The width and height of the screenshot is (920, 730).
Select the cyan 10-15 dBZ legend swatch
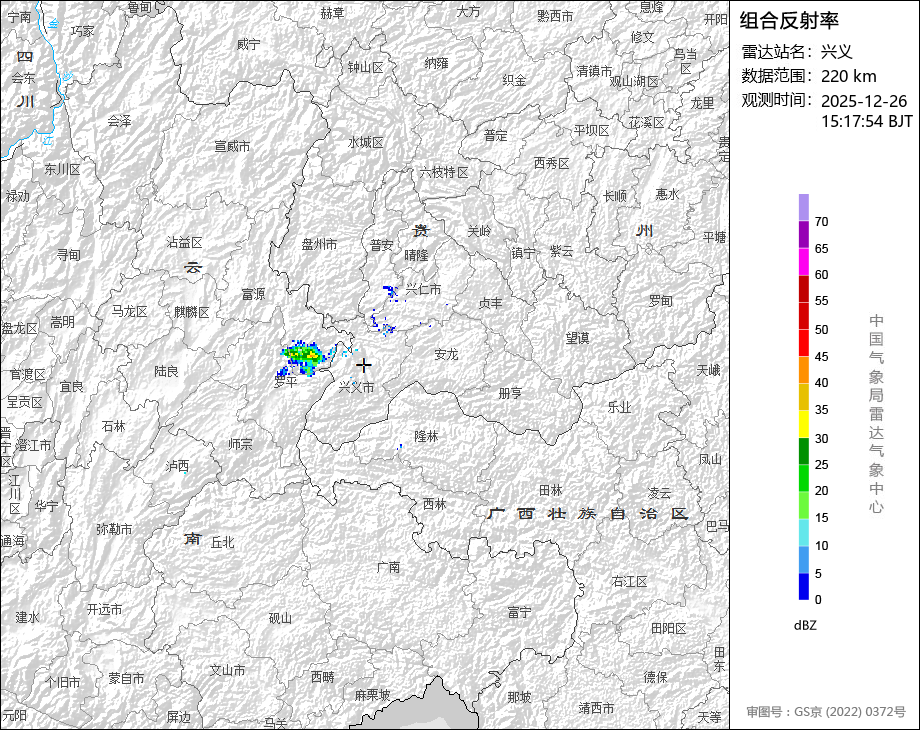804,532
